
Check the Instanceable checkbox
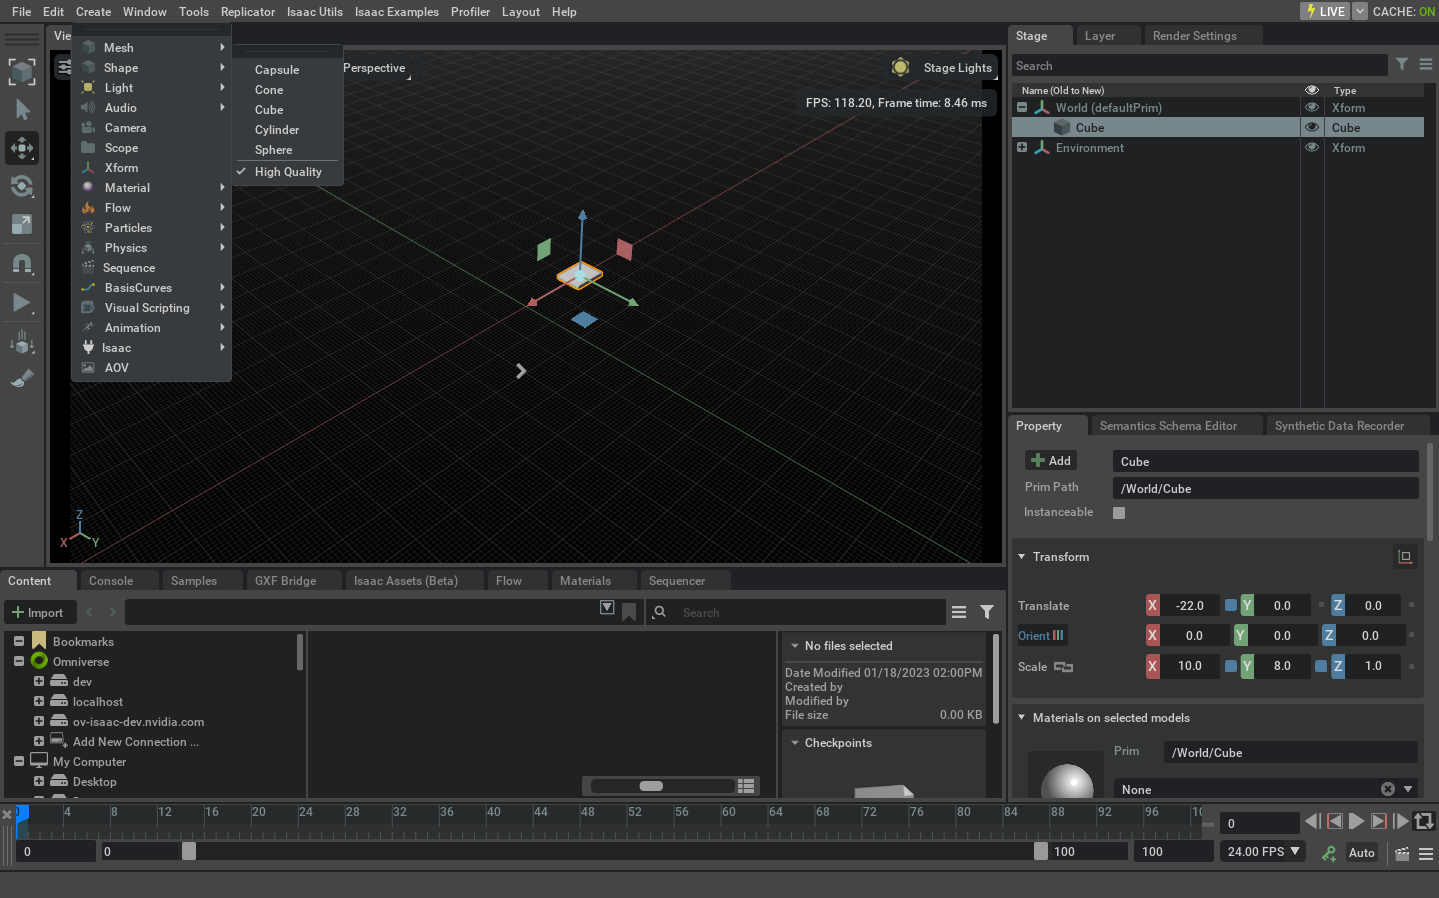1119,513
